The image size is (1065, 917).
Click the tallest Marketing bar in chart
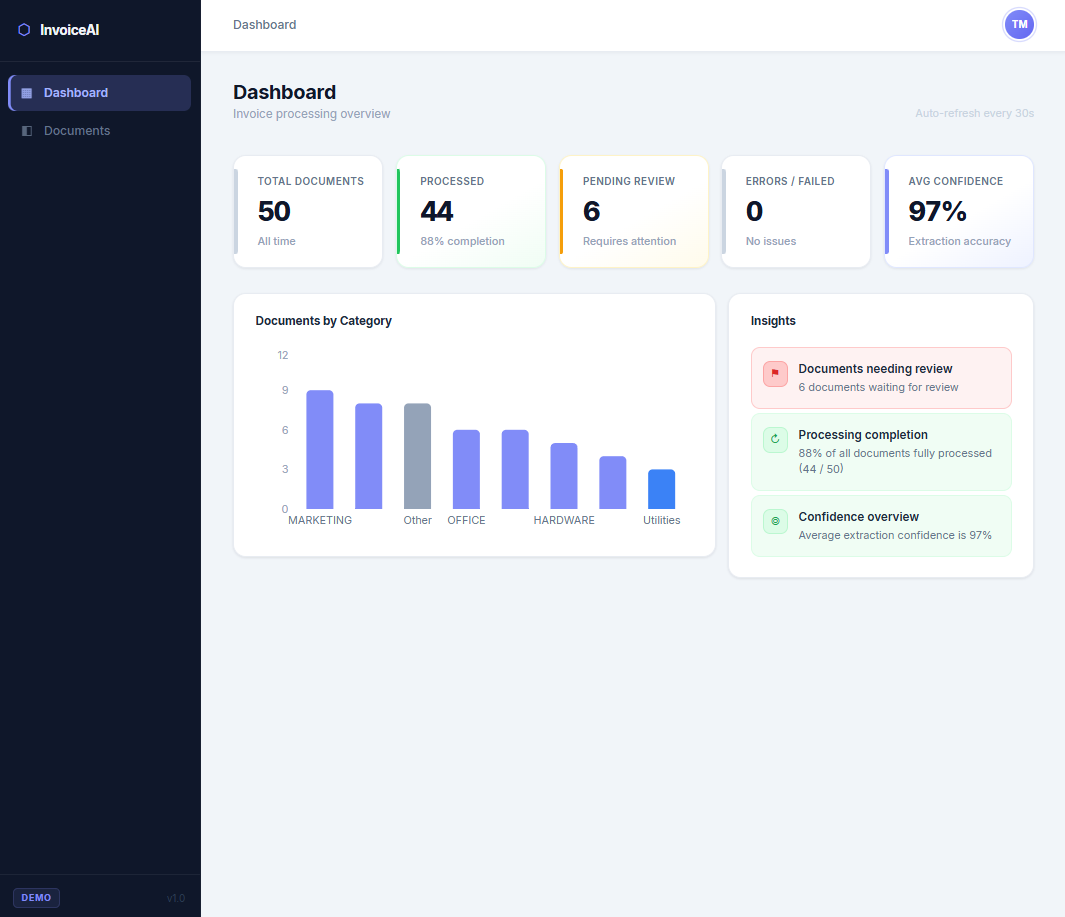(x=320, y=450)
